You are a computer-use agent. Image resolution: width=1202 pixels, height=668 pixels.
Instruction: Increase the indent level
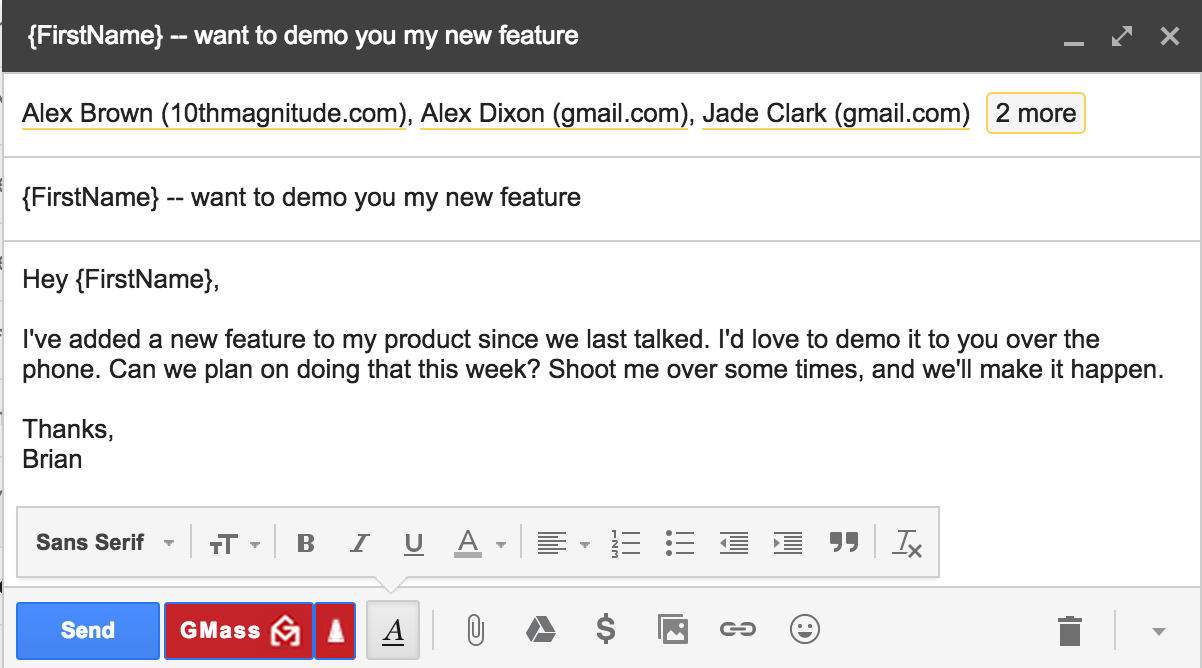tap(788, 543)
